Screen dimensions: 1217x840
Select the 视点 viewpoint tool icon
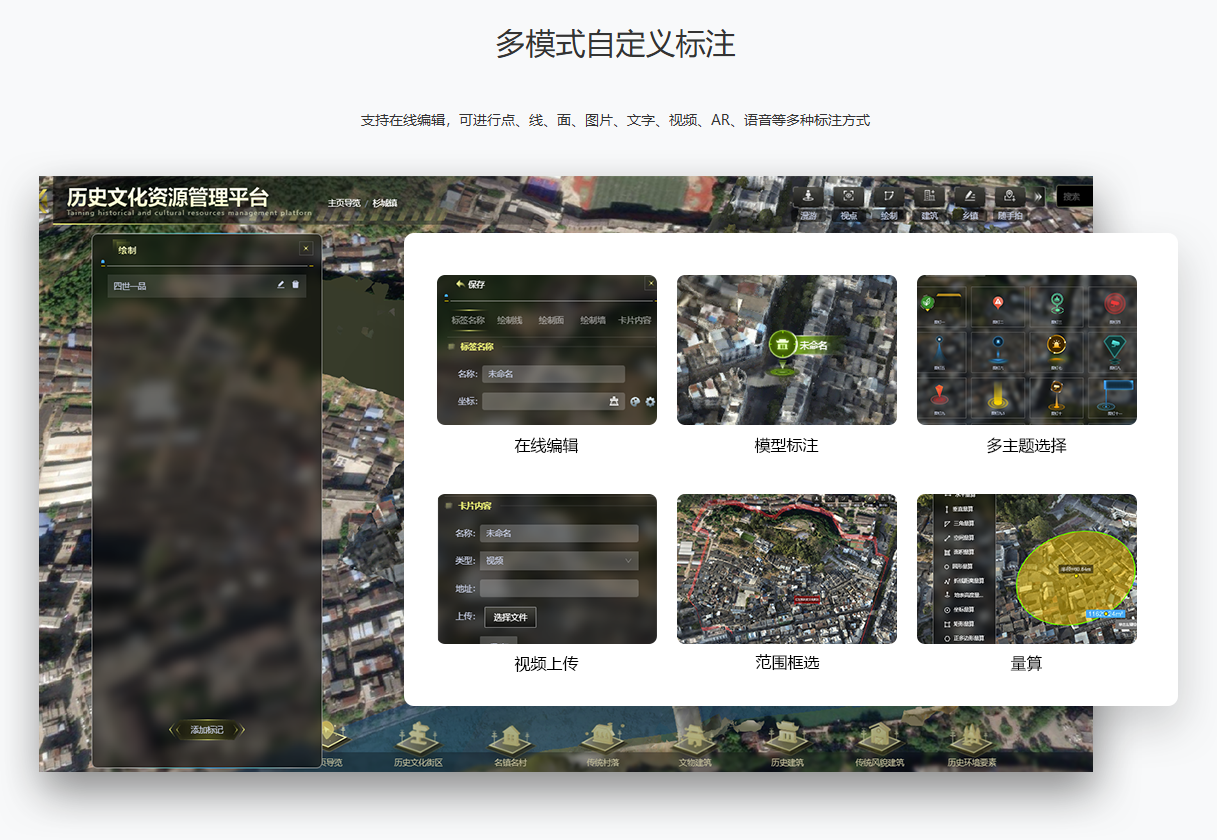click(849, 197)
